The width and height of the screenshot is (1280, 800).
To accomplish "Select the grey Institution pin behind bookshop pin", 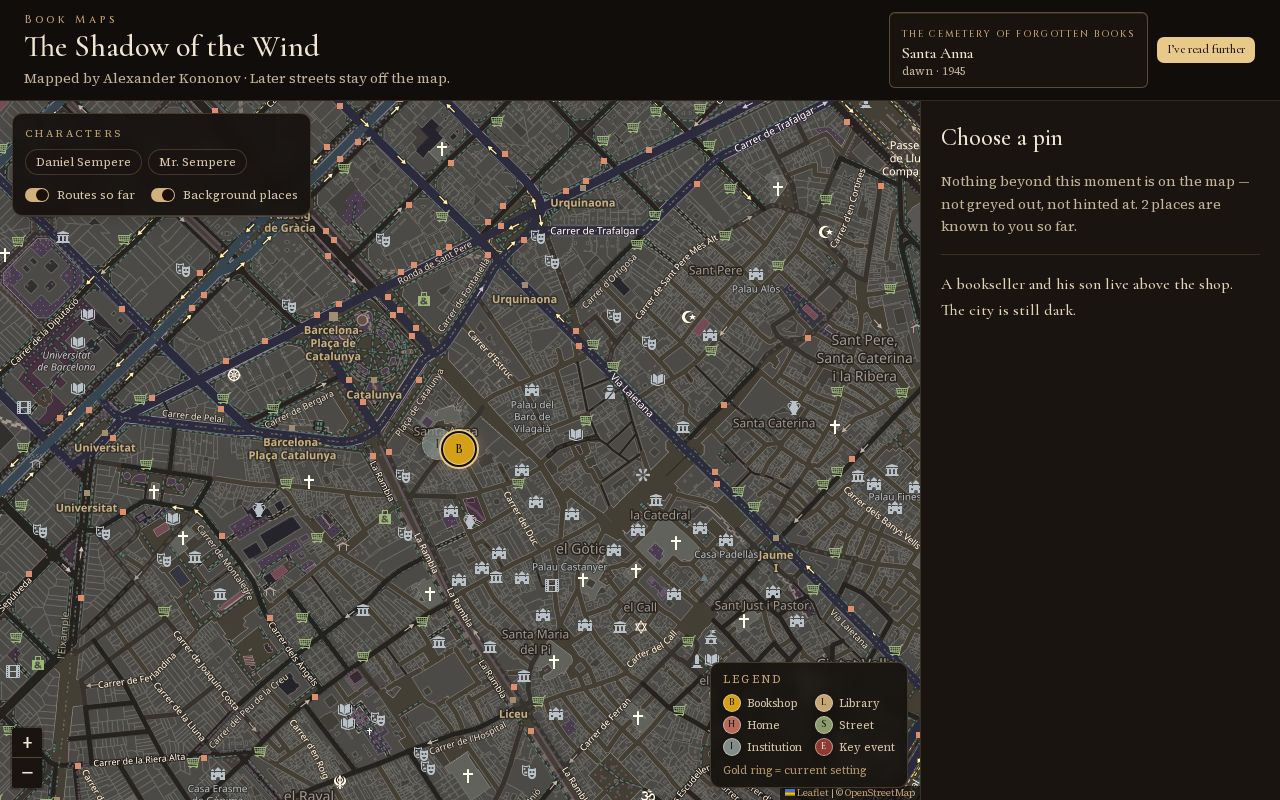I will click(x=435, y=444).
